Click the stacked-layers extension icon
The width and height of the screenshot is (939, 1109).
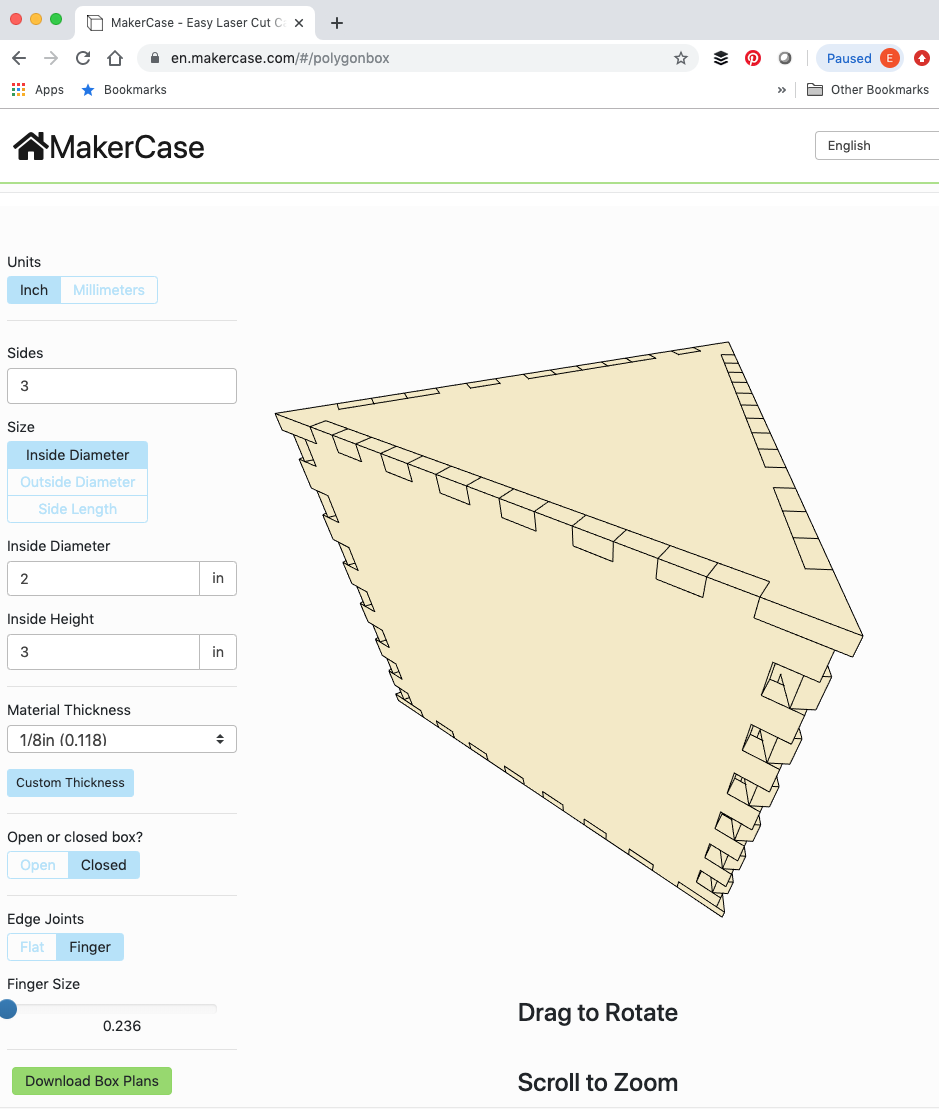720,58
